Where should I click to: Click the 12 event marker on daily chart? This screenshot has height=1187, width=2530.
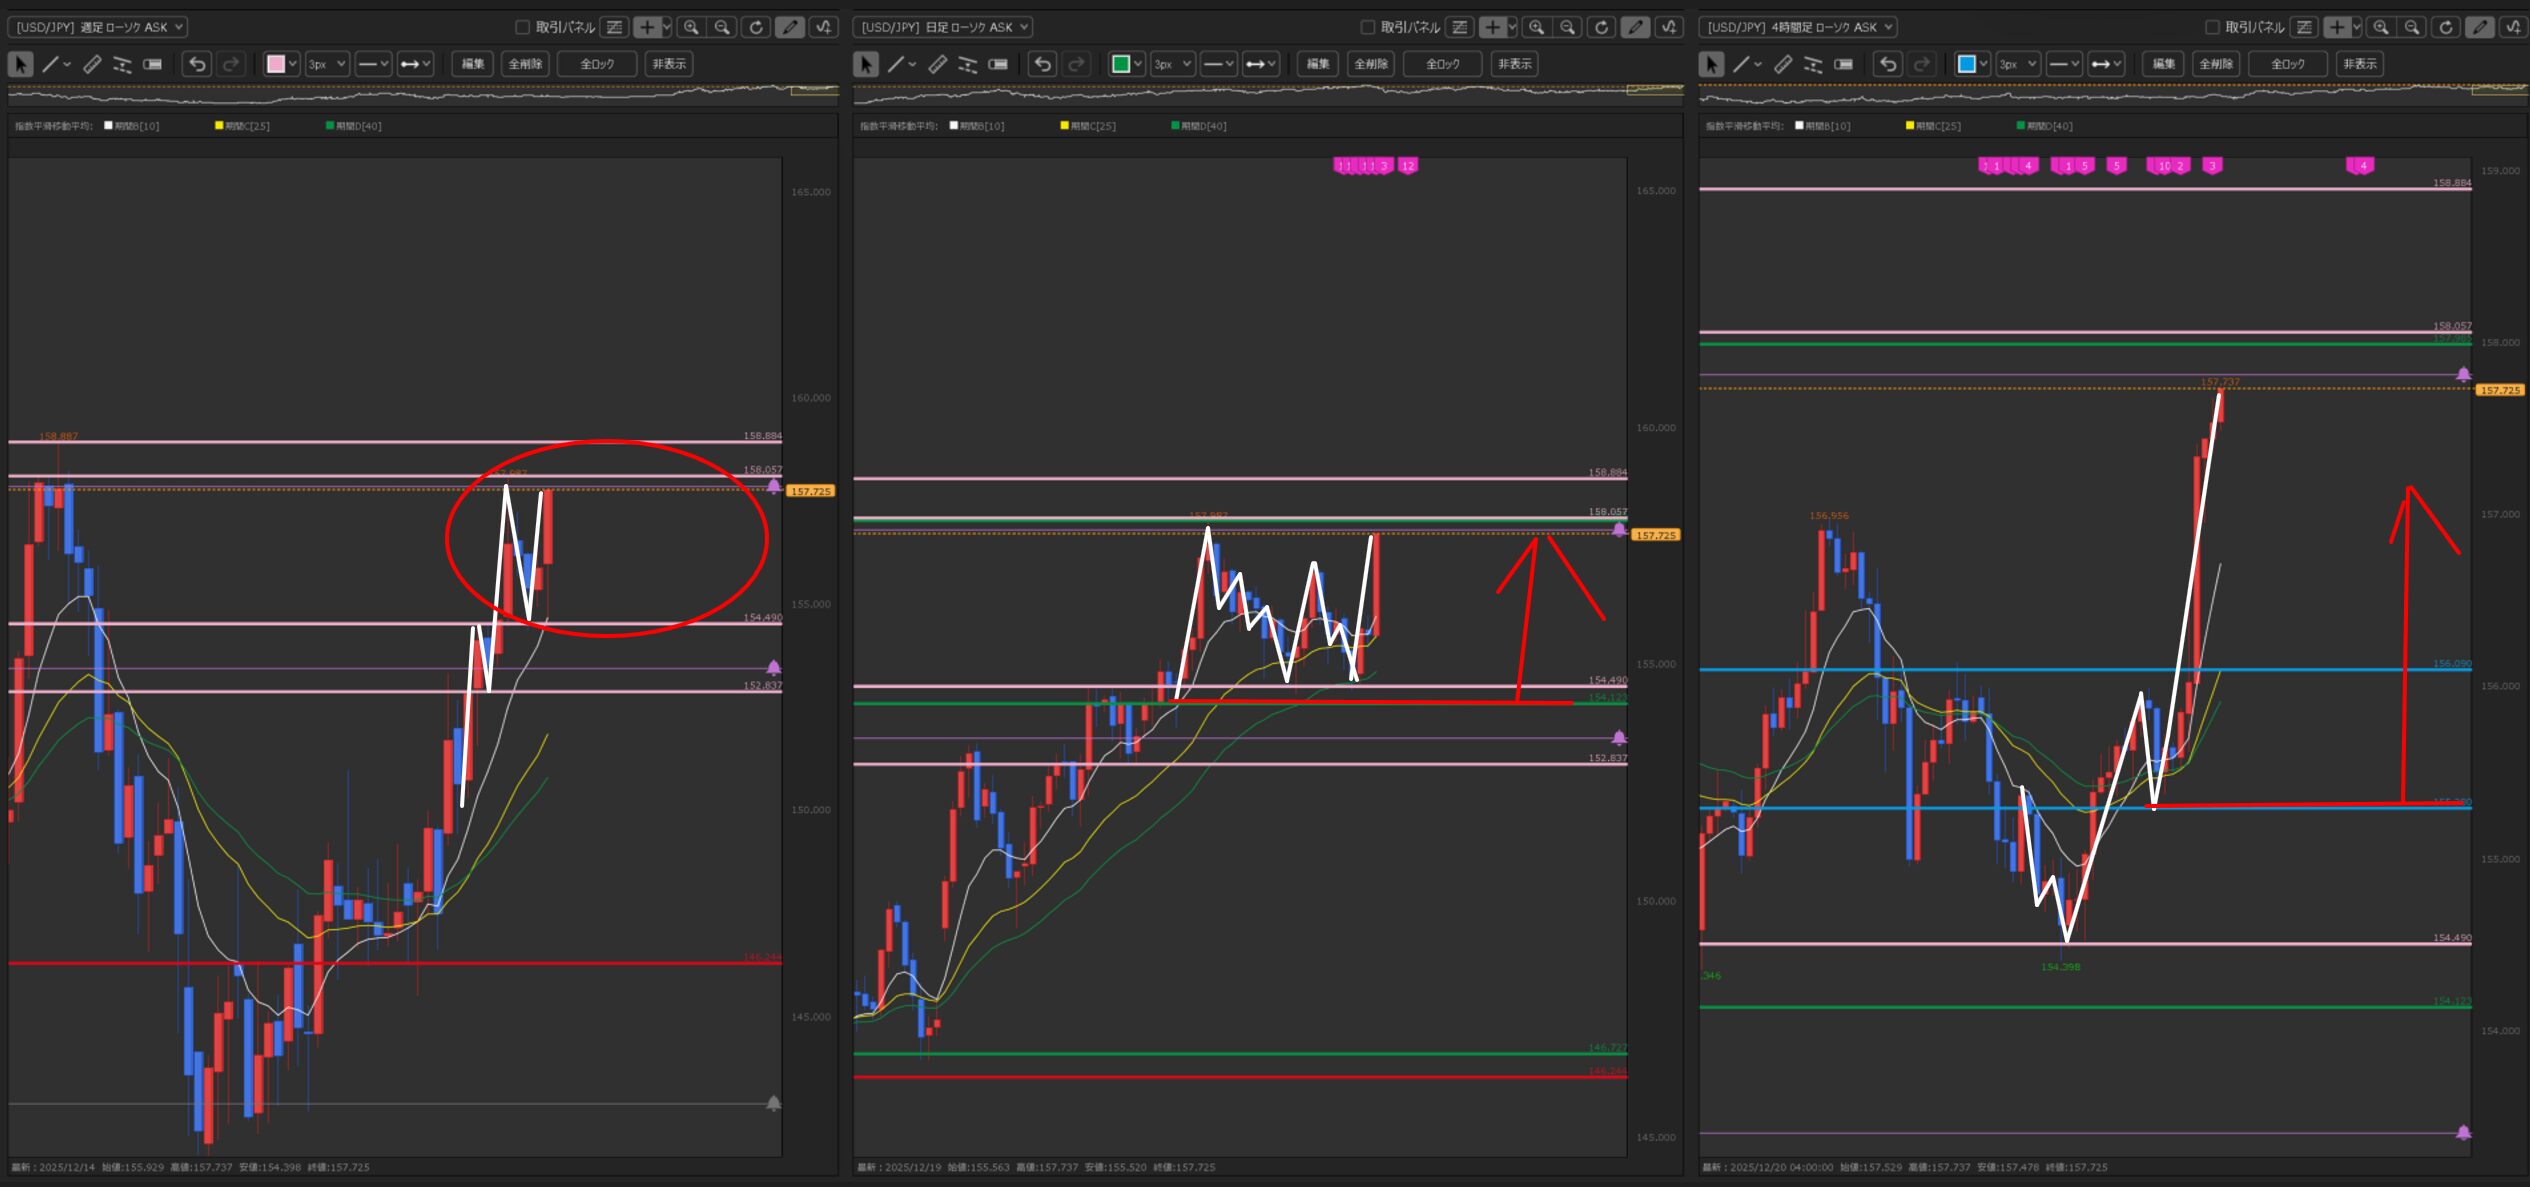point(1408,166)
